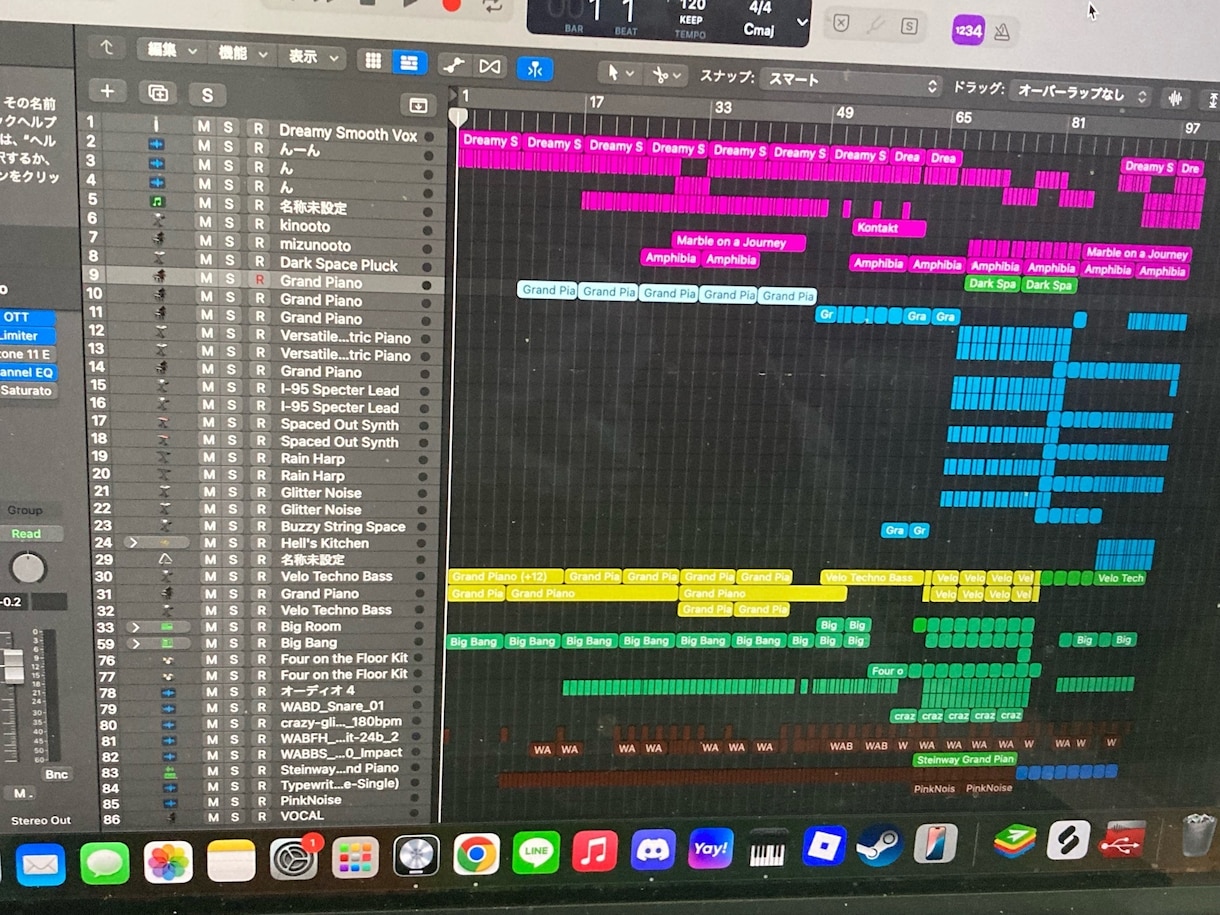Open LINE from the dock

(x=535, y=853)
